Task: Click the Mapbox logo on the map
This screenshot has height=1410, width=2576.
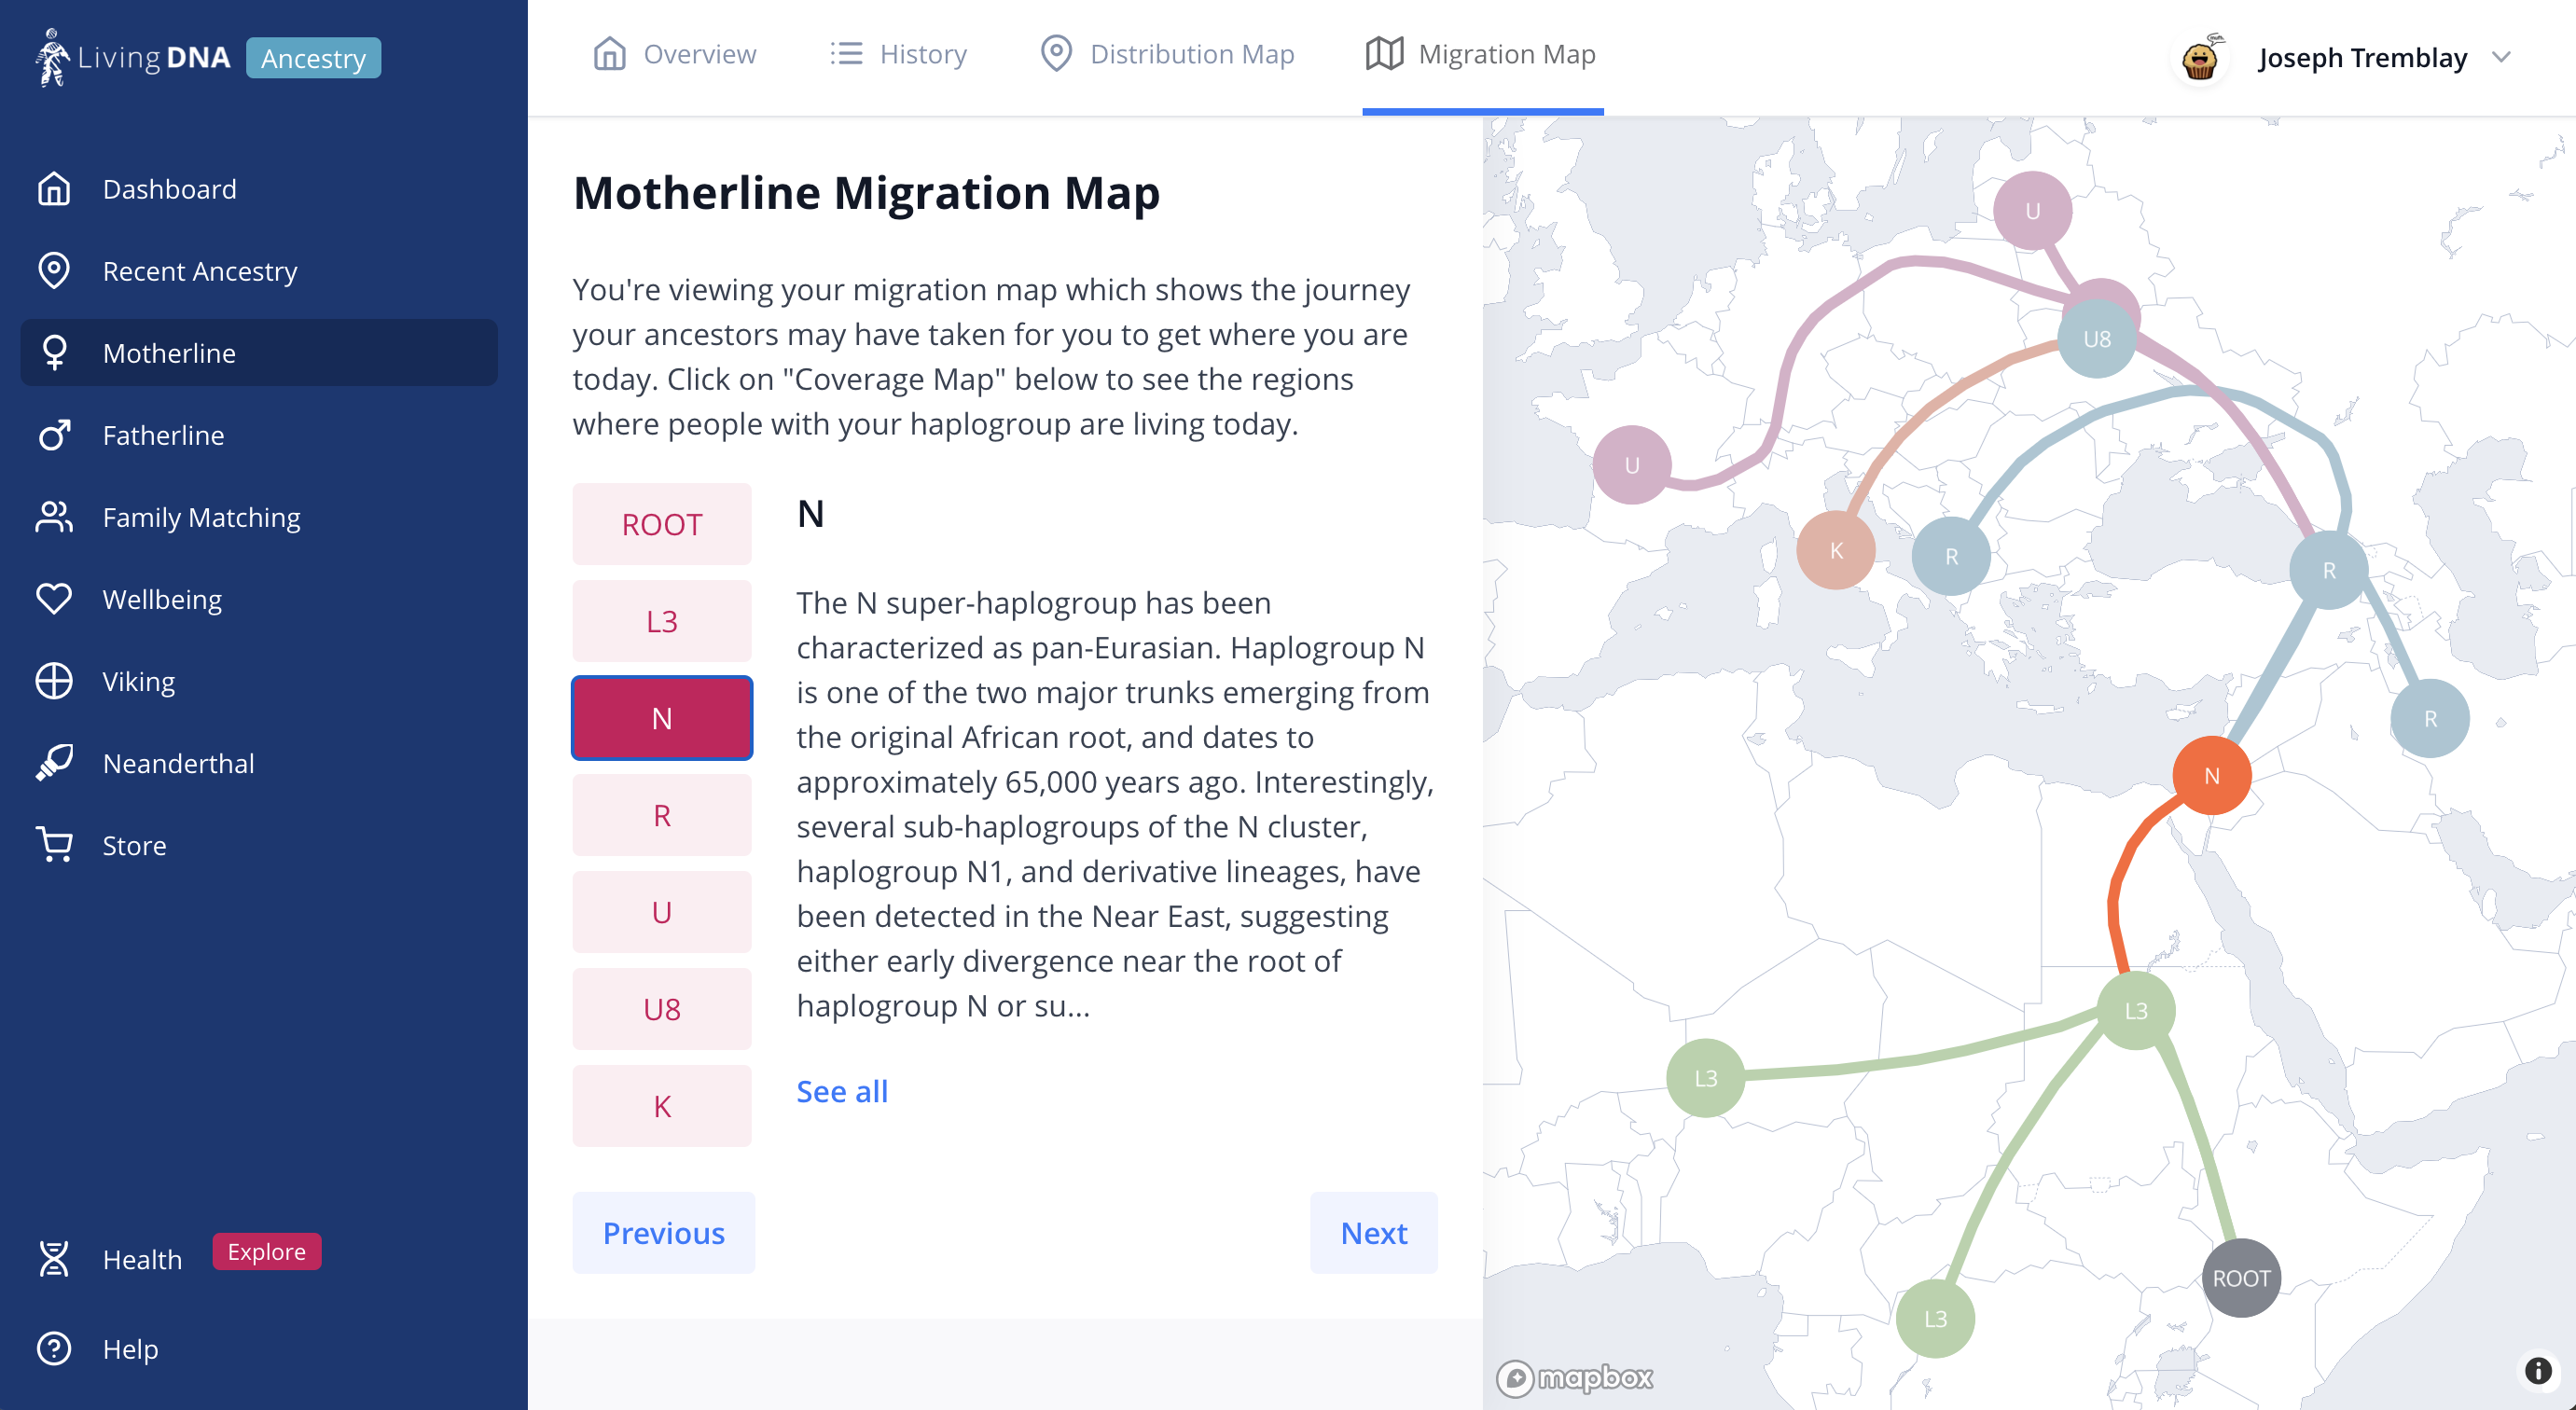Action: pyautogui.click(x=1576, y=1378)
